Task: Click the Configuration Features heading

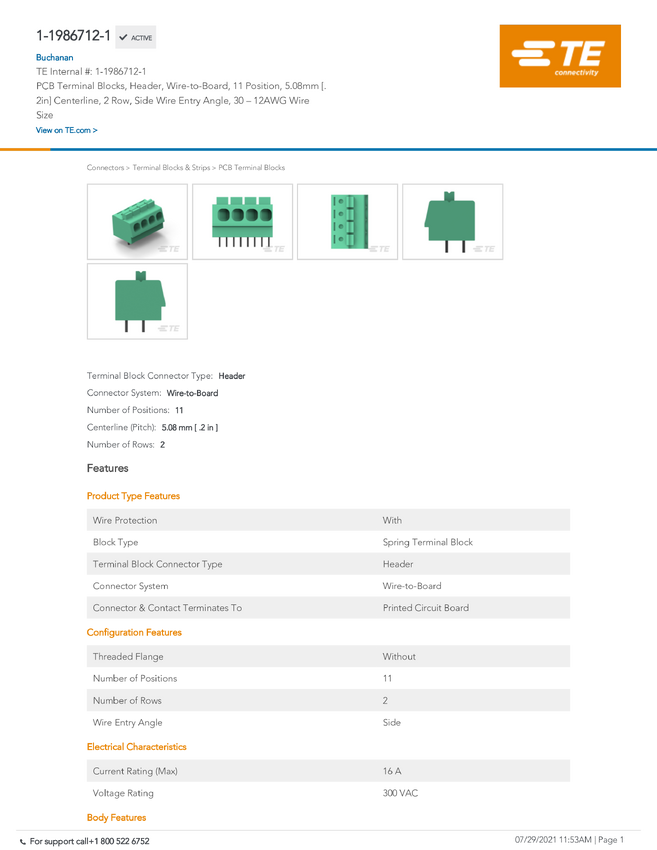Action: click(134, 633)
